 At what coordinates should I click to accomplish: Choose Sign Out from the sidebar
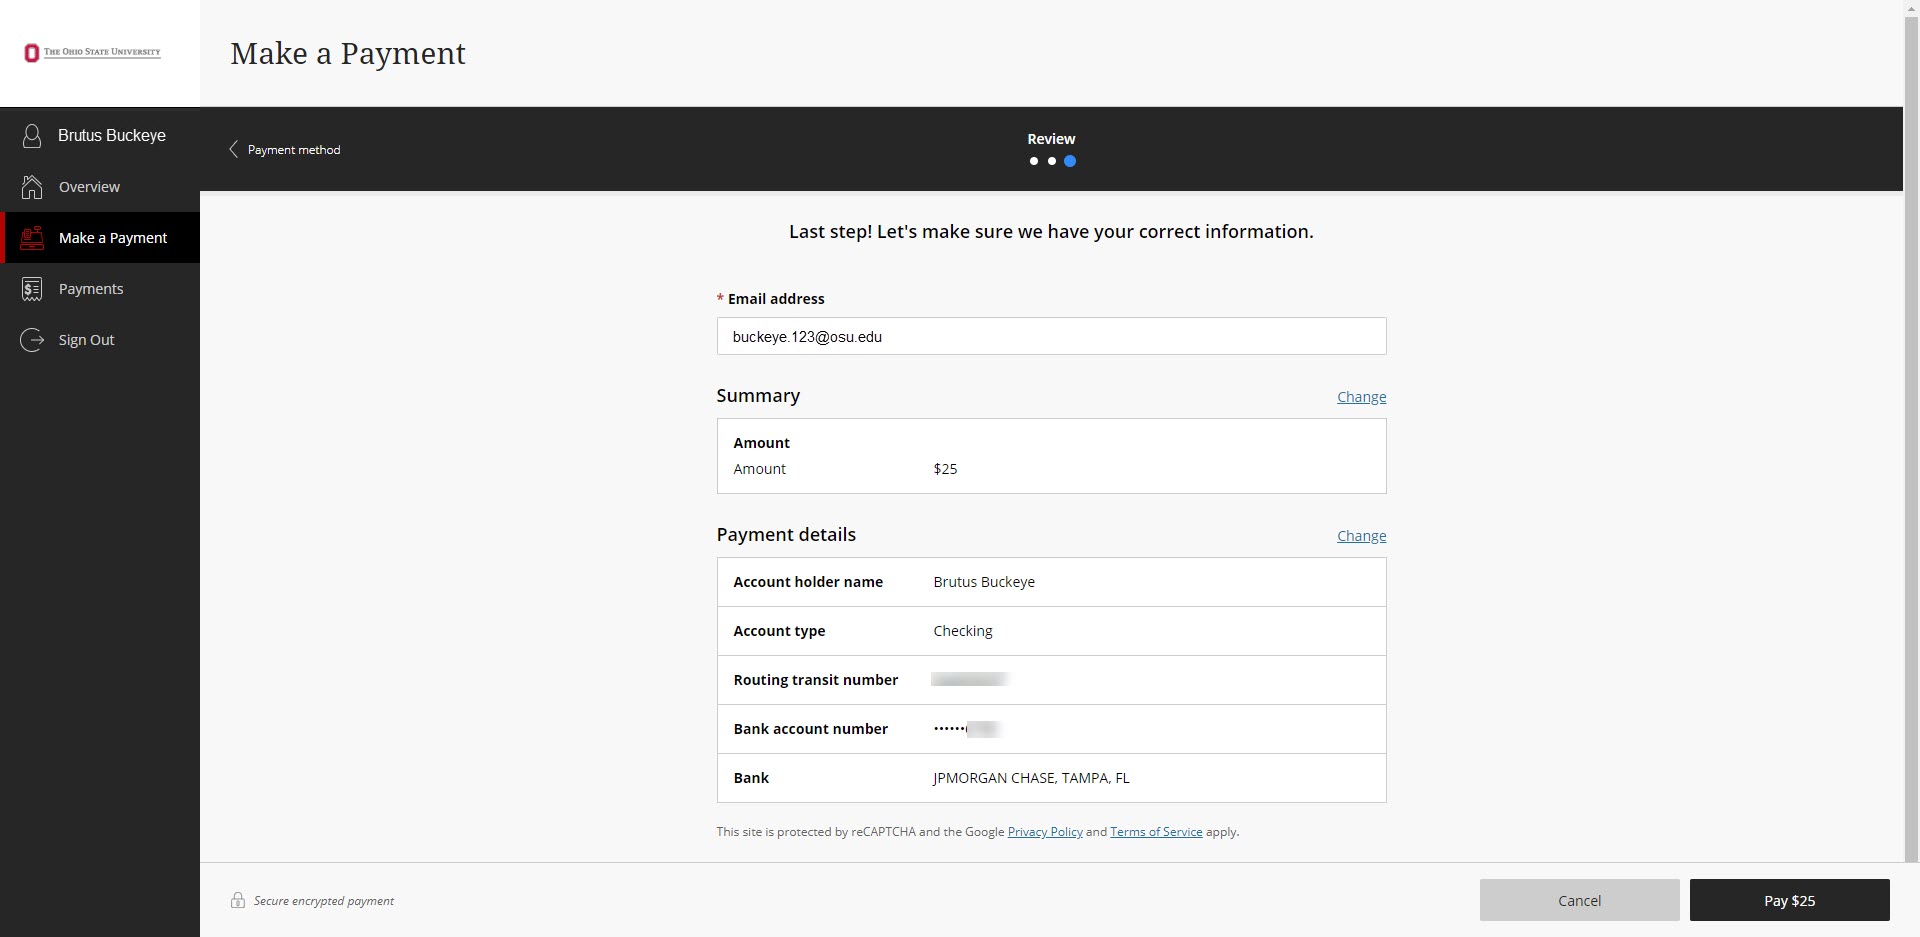click(x=86, y=340)
